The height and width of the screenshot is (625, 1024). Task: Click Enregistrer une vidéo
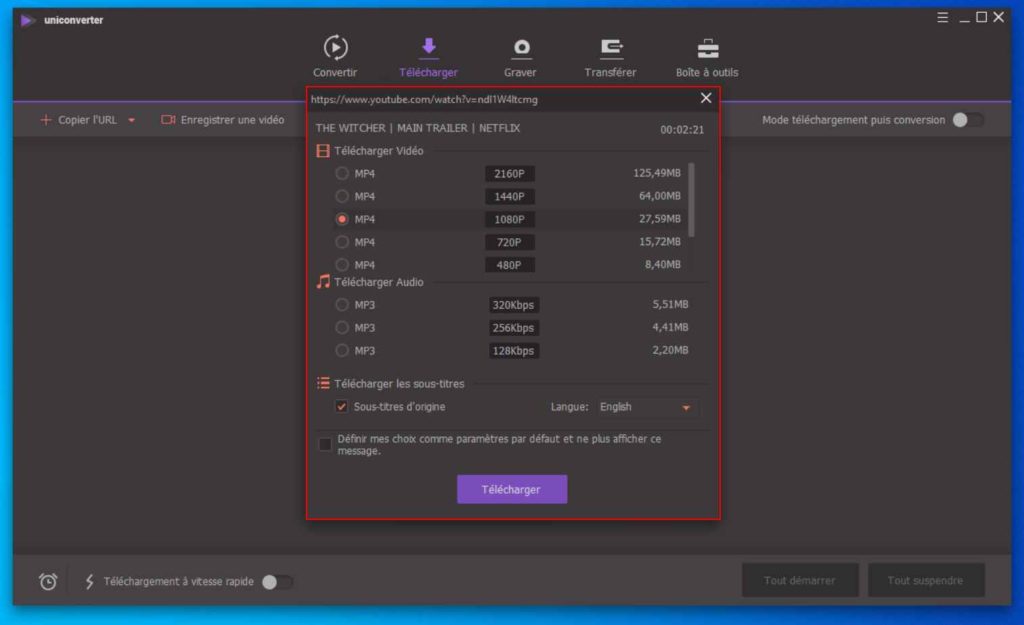[x=223, y=120]
